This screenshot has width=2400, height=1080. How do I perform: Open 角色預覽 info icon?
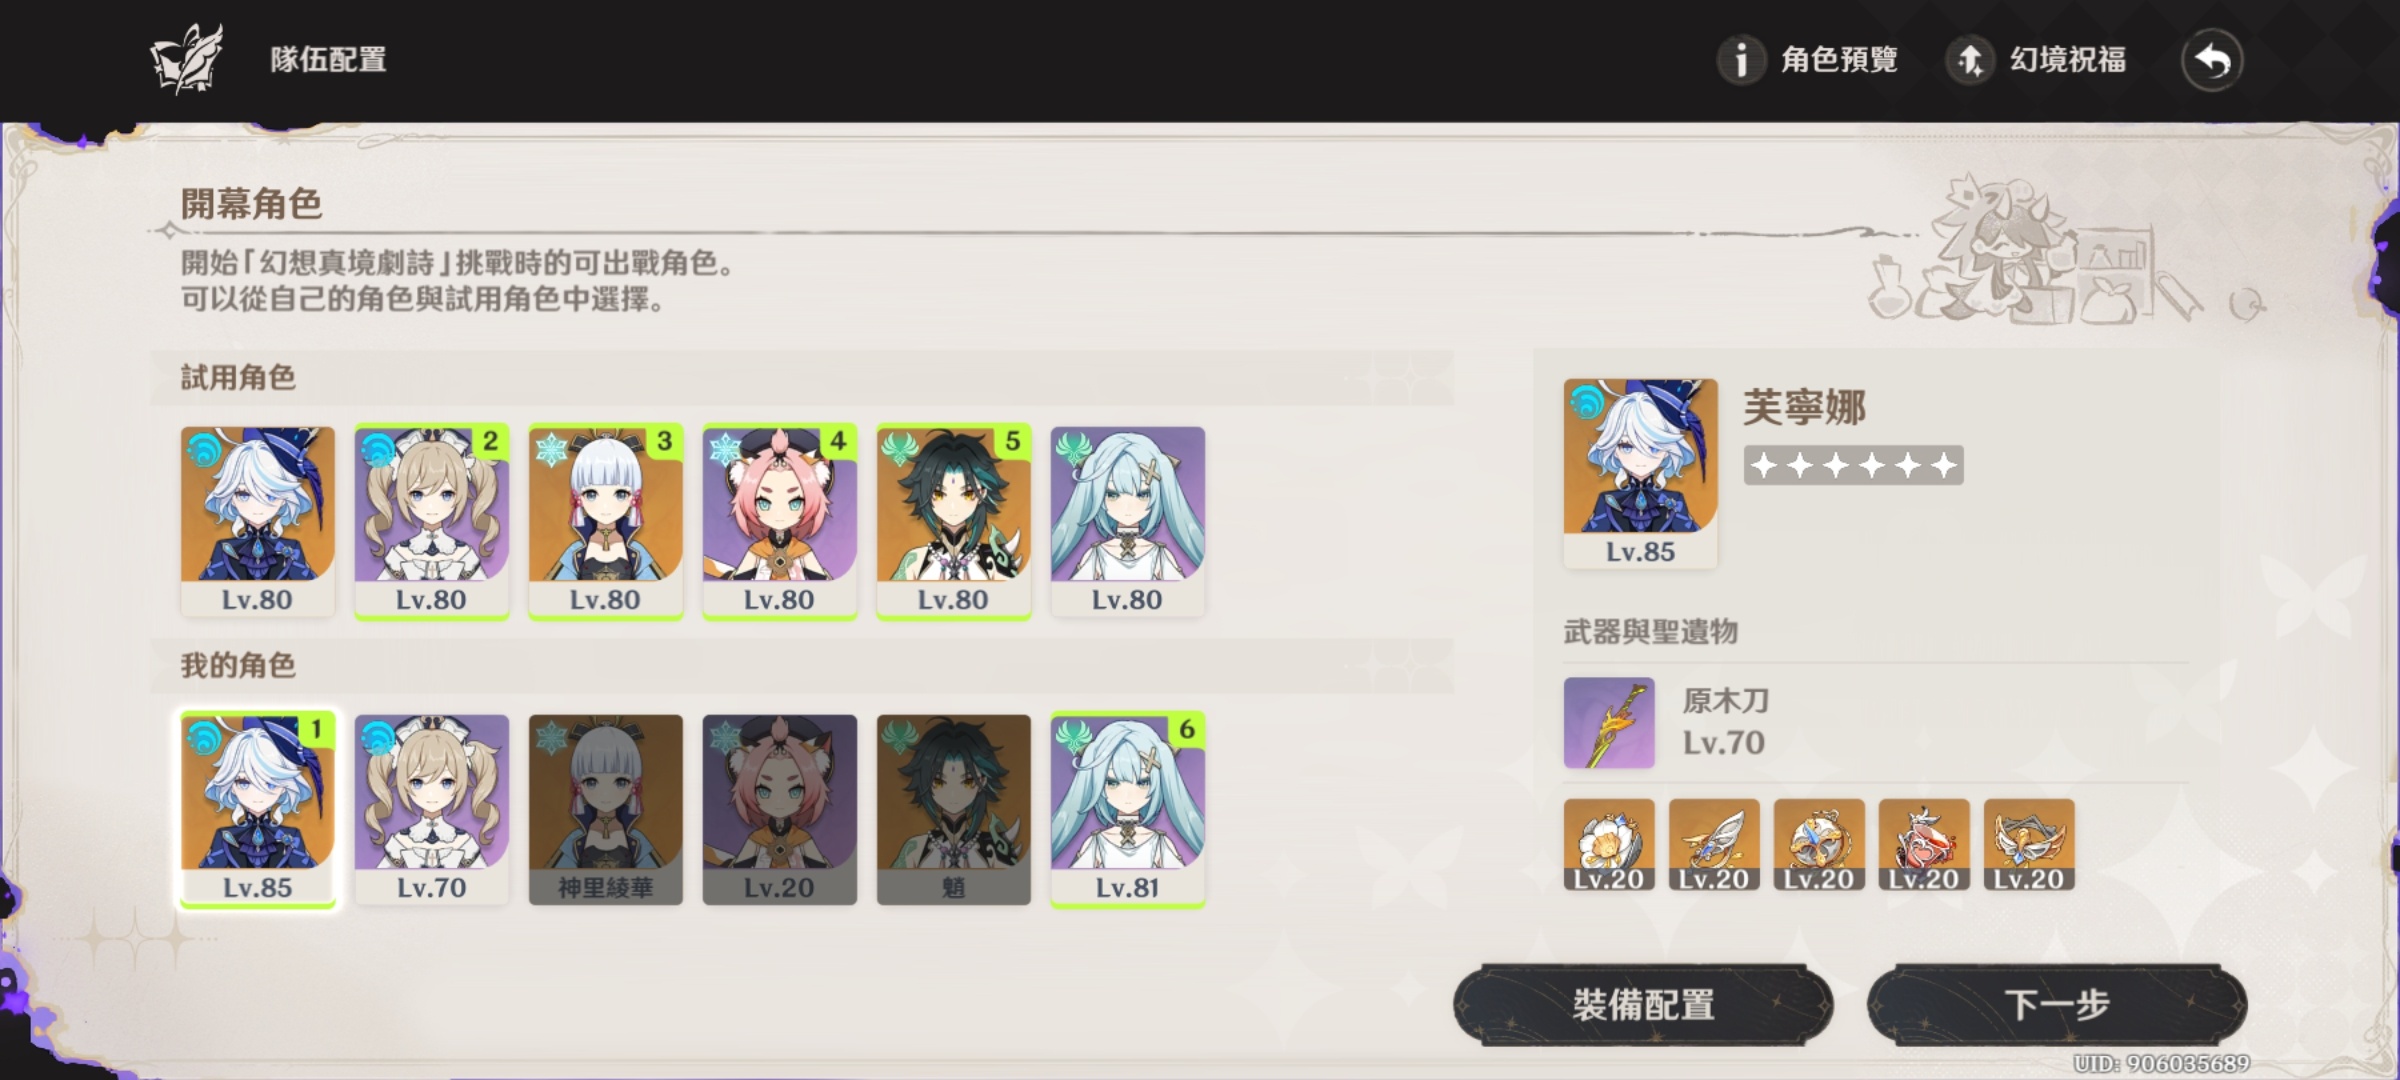[x=1740, y=60]
